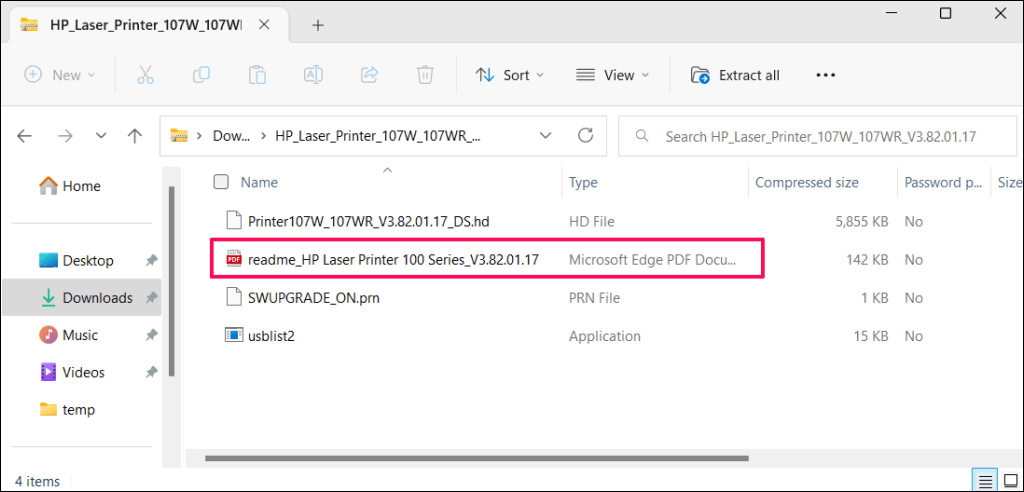
Task: Add a new tab with plus
Action: (x=318, y=25)
